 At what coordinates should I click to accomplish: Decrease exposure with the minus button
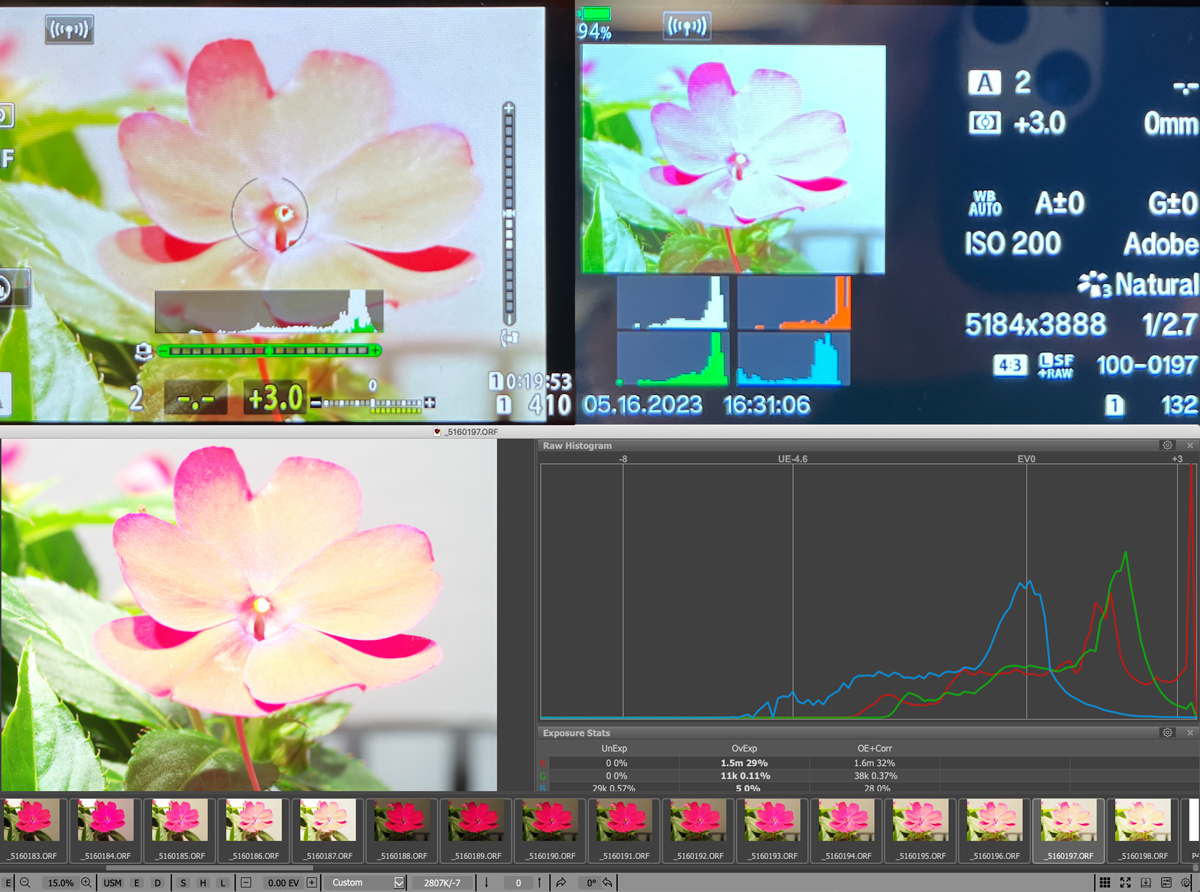(x=246, y=883)
